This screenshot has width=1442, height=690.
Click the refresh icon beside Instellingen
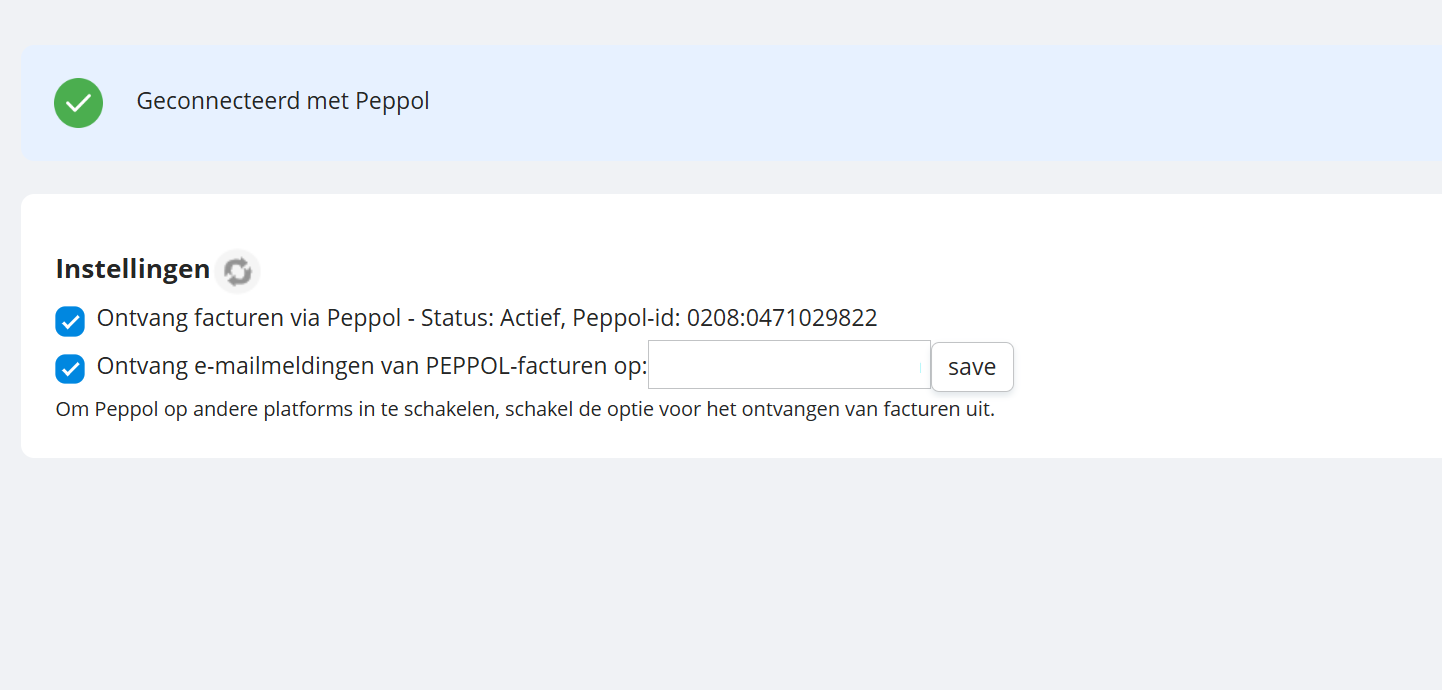click(237, 271)
